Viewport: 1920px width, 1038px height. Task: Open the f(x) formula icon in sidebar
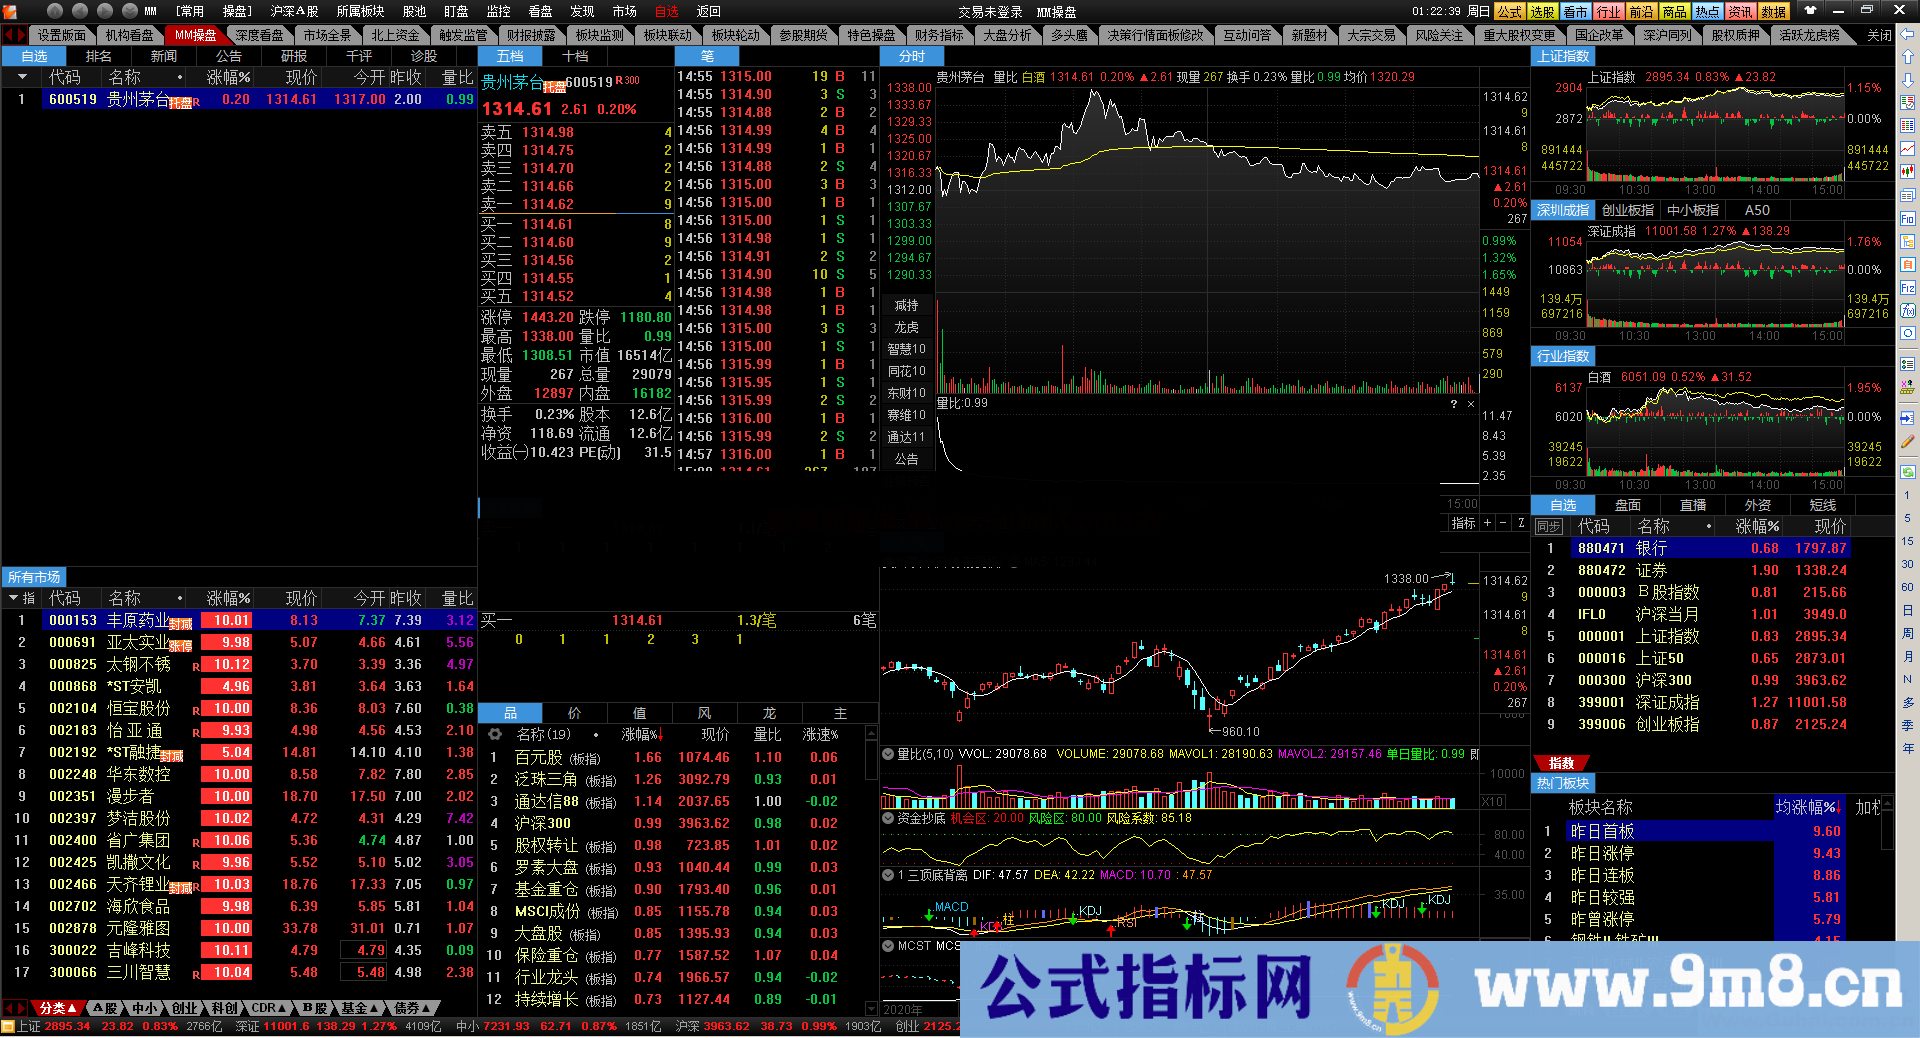tap(1908, 310)
